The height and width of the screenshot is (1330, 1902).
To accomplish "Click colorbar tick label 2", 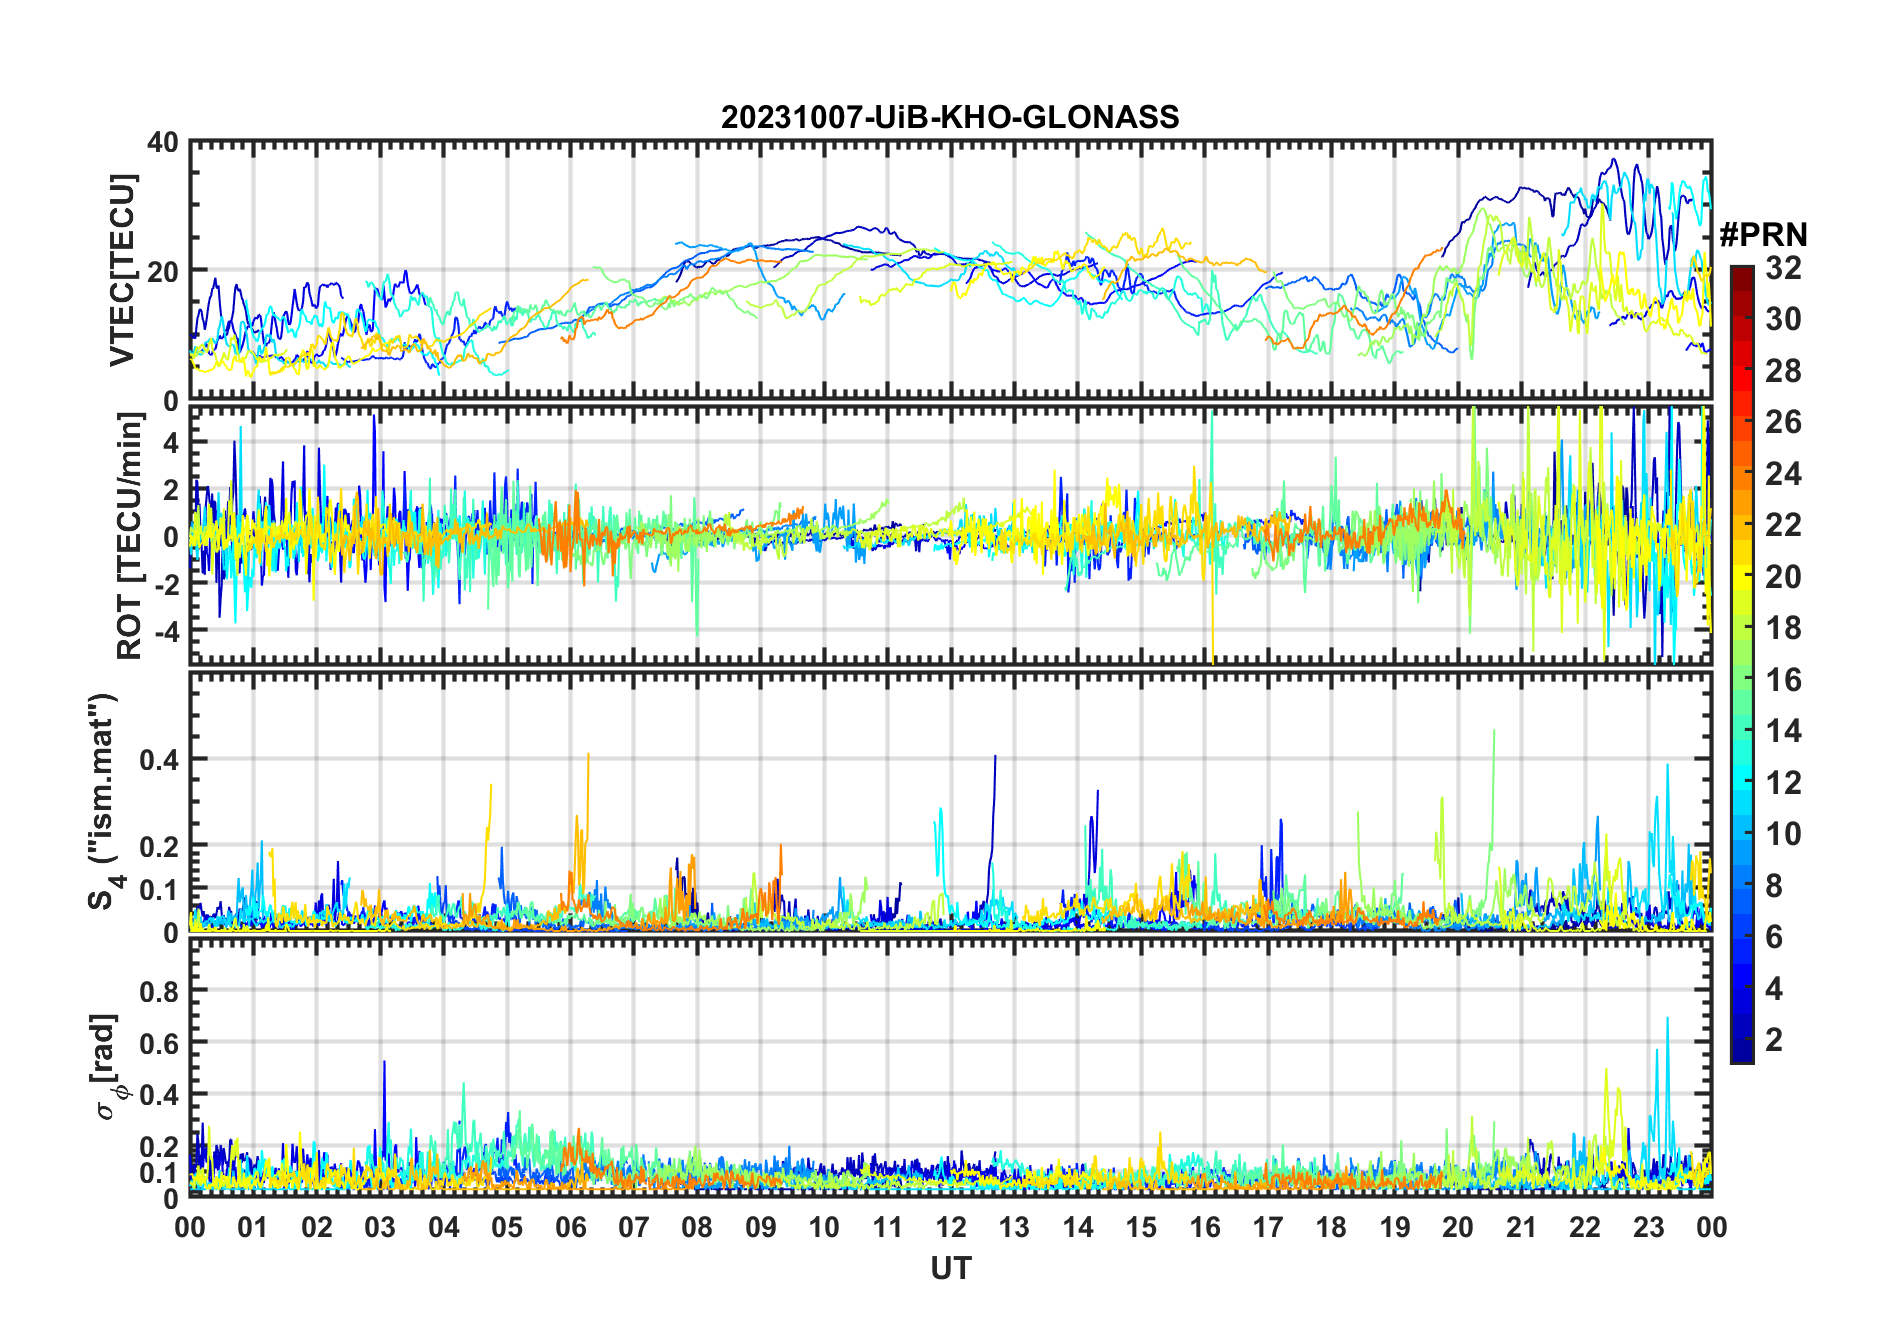I will pyautogui.click(x=1774, y=1040).
